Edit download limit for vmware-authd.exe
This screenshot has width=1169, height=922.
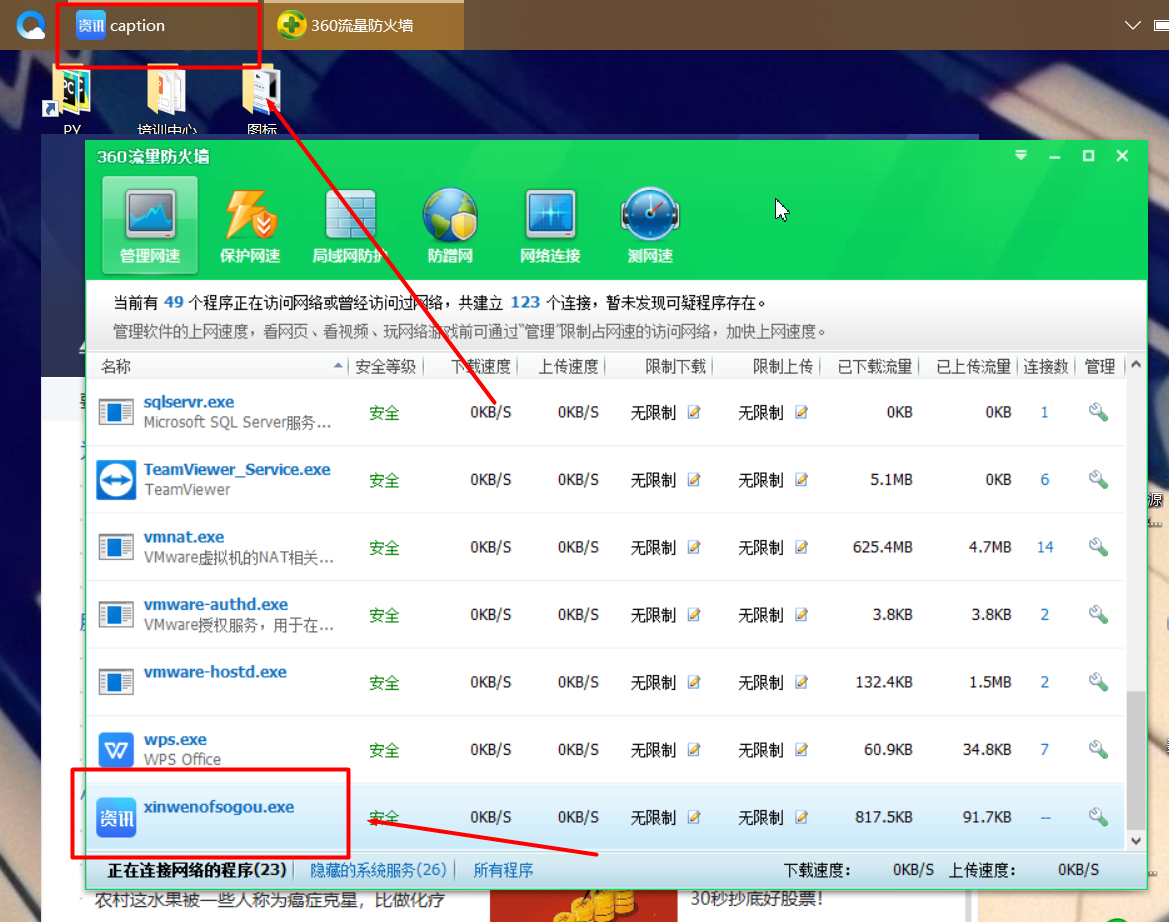point(694,614)
